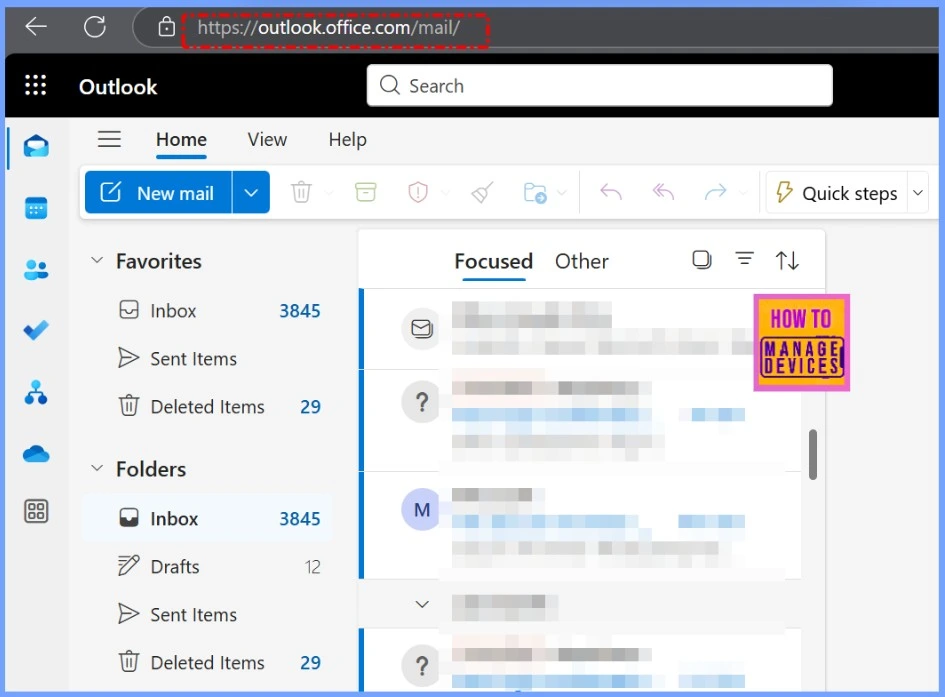Open the Move to dropdown arrow
Viewport: 945px width, 697px height.
coord(562,193)
